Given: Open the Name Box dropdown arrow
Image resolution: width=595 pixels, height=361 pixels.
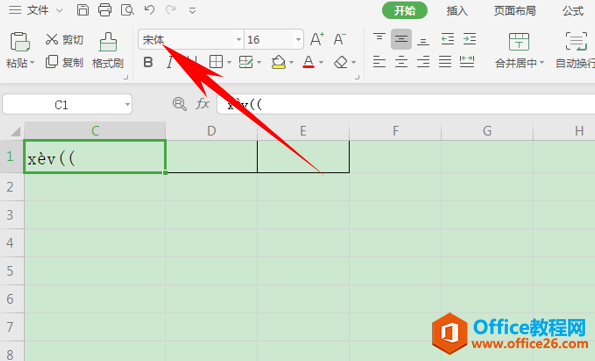Looking at the screenshot, I should click(x=128, y=104).
